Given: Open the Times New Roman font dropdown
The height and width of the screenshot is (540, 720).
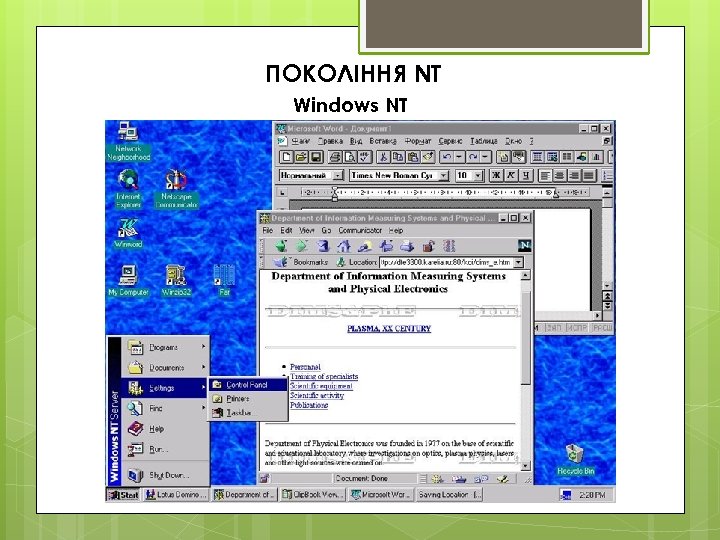Looking at the screenshot, I should pyautogui.click(x=444, y=175).
